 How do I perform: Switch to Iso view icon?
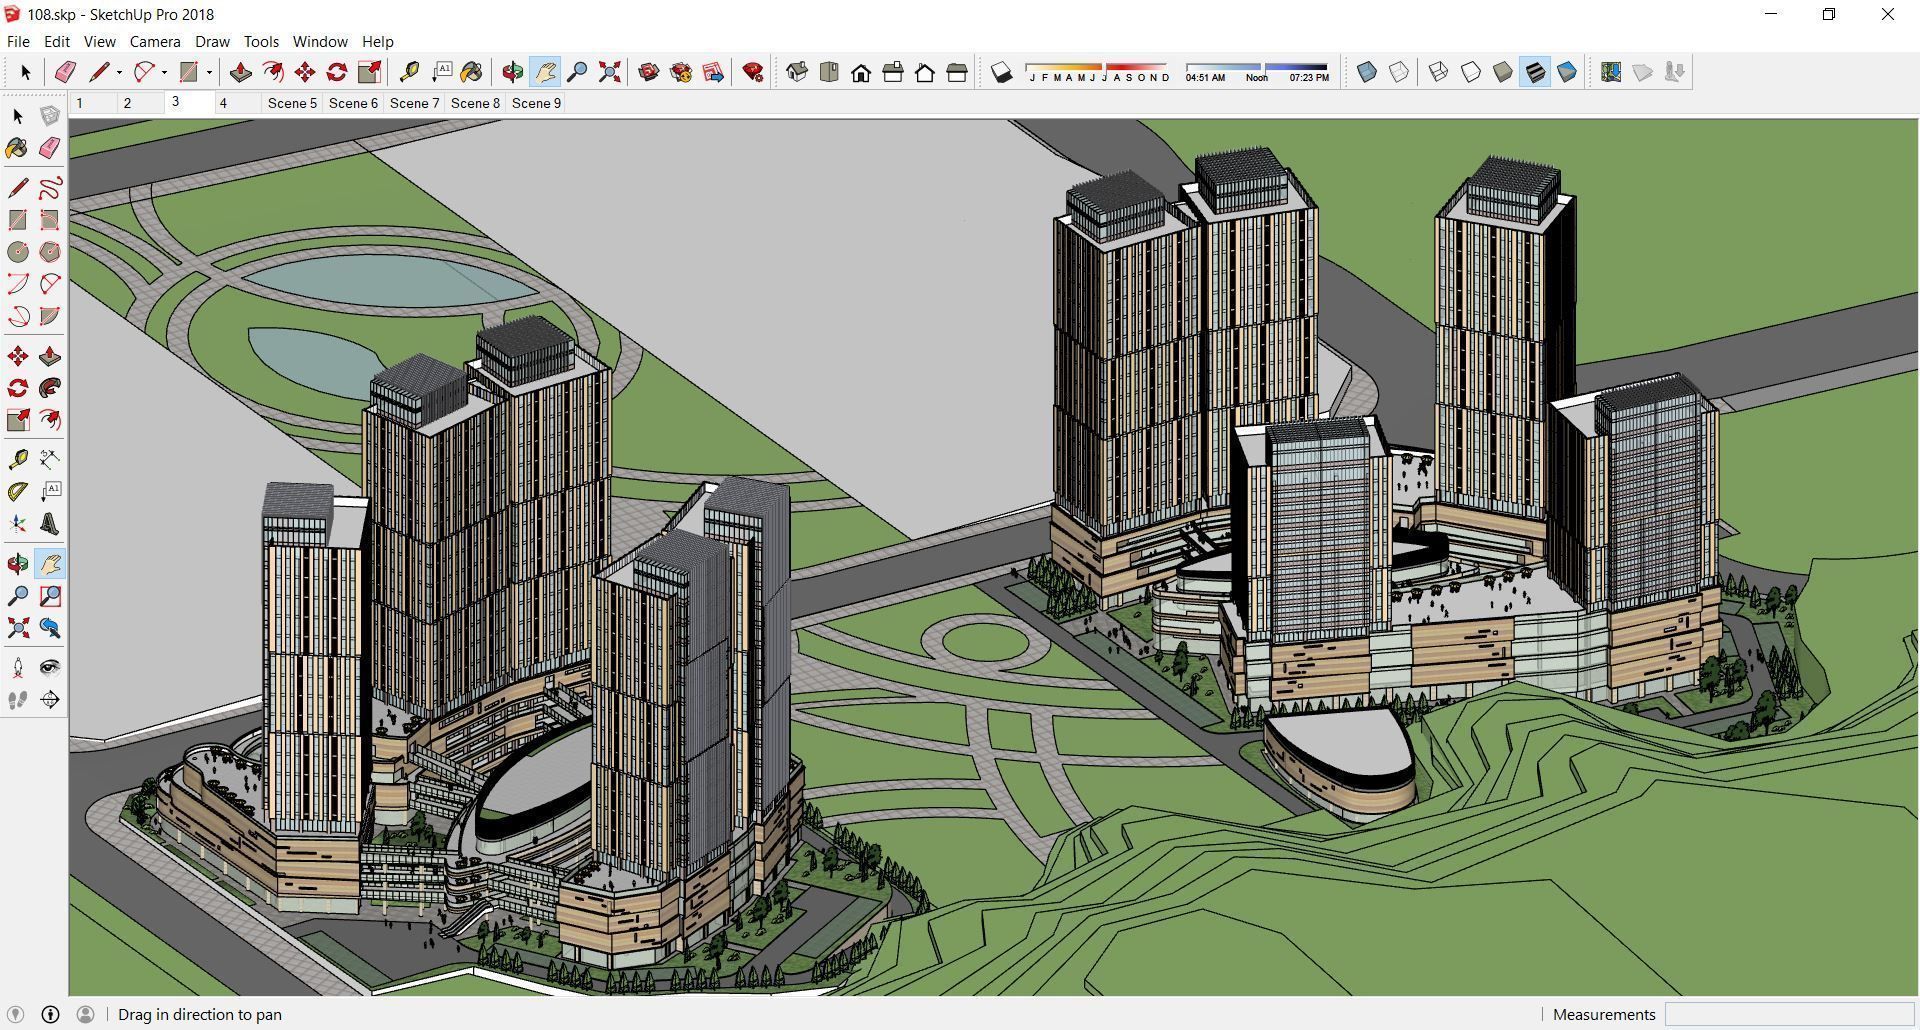pos(797,72)
